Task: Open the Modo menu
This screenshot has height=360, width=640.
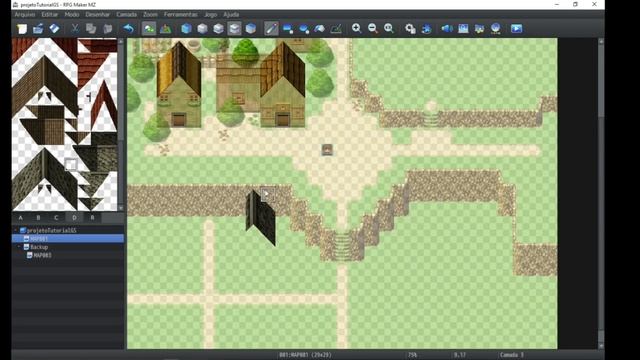Action: [72, 14]
